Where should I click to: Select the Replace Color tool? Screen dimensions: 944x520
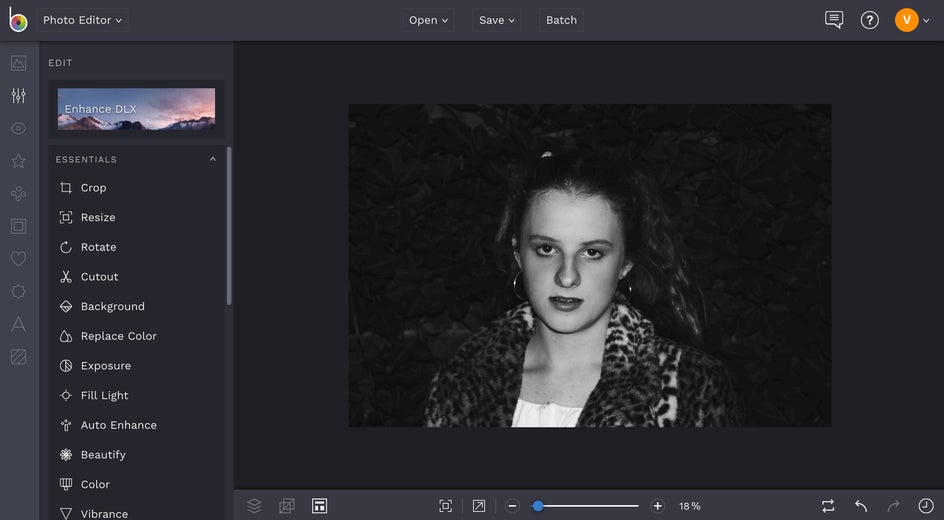[x=137, y=336]
